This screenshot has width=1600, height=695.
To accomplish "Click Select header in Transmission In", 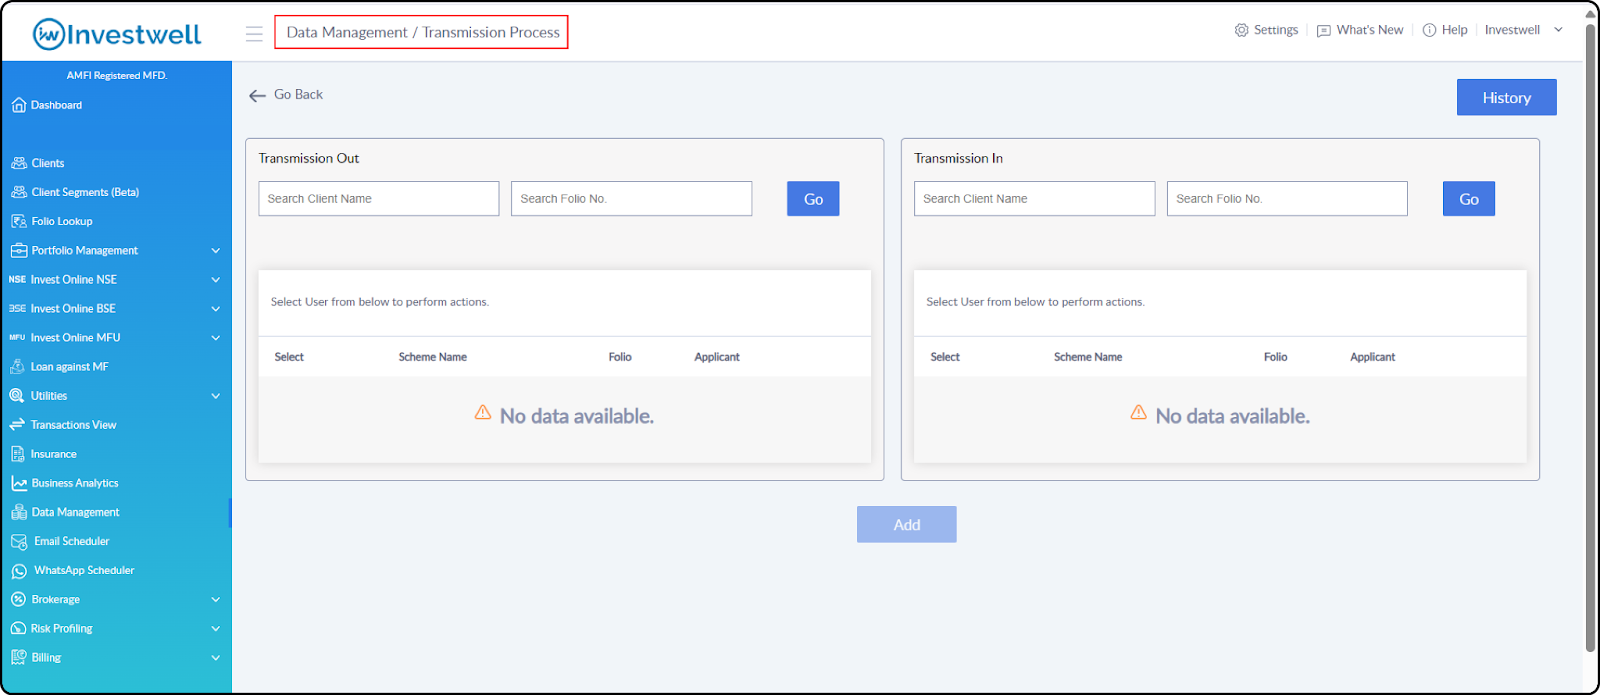I will (x=944, y=357).
